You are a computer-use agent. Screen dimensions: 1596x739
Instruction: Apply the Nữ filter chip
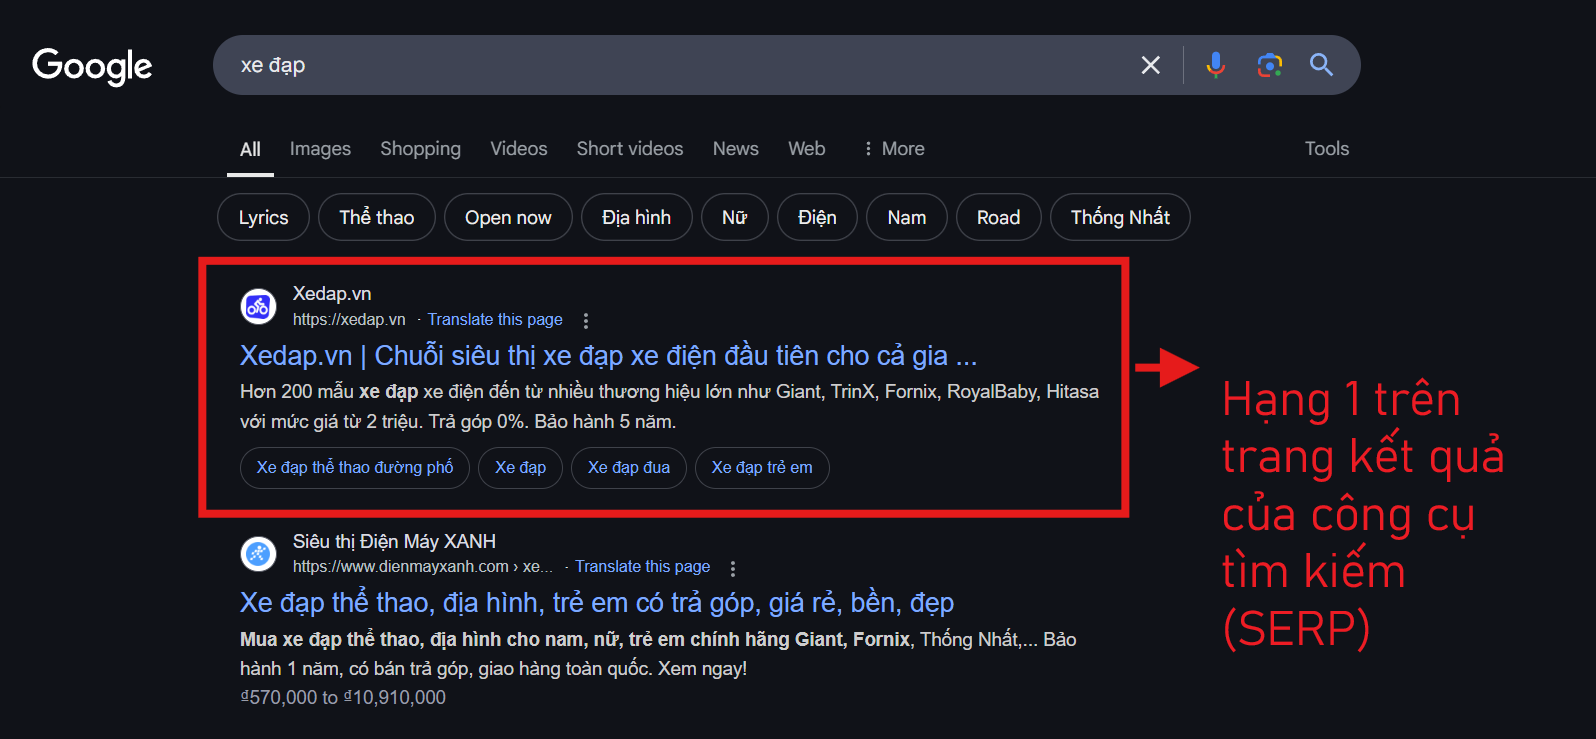[x=734, y=217]
